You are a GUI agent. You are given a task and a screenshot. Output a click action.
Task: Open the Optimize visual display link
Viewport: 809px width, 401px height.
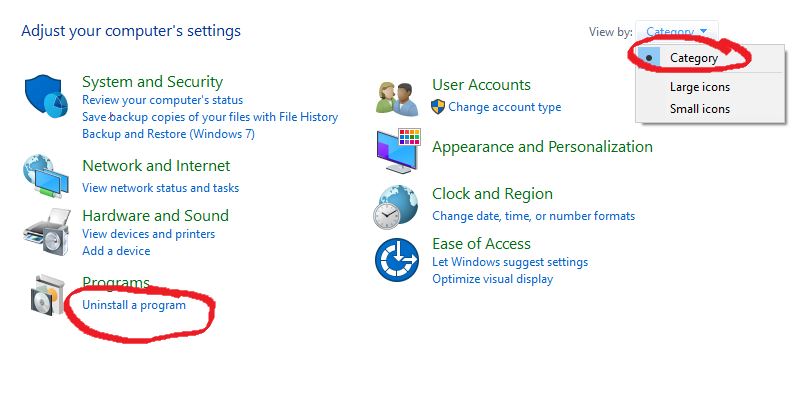point(492,279)
